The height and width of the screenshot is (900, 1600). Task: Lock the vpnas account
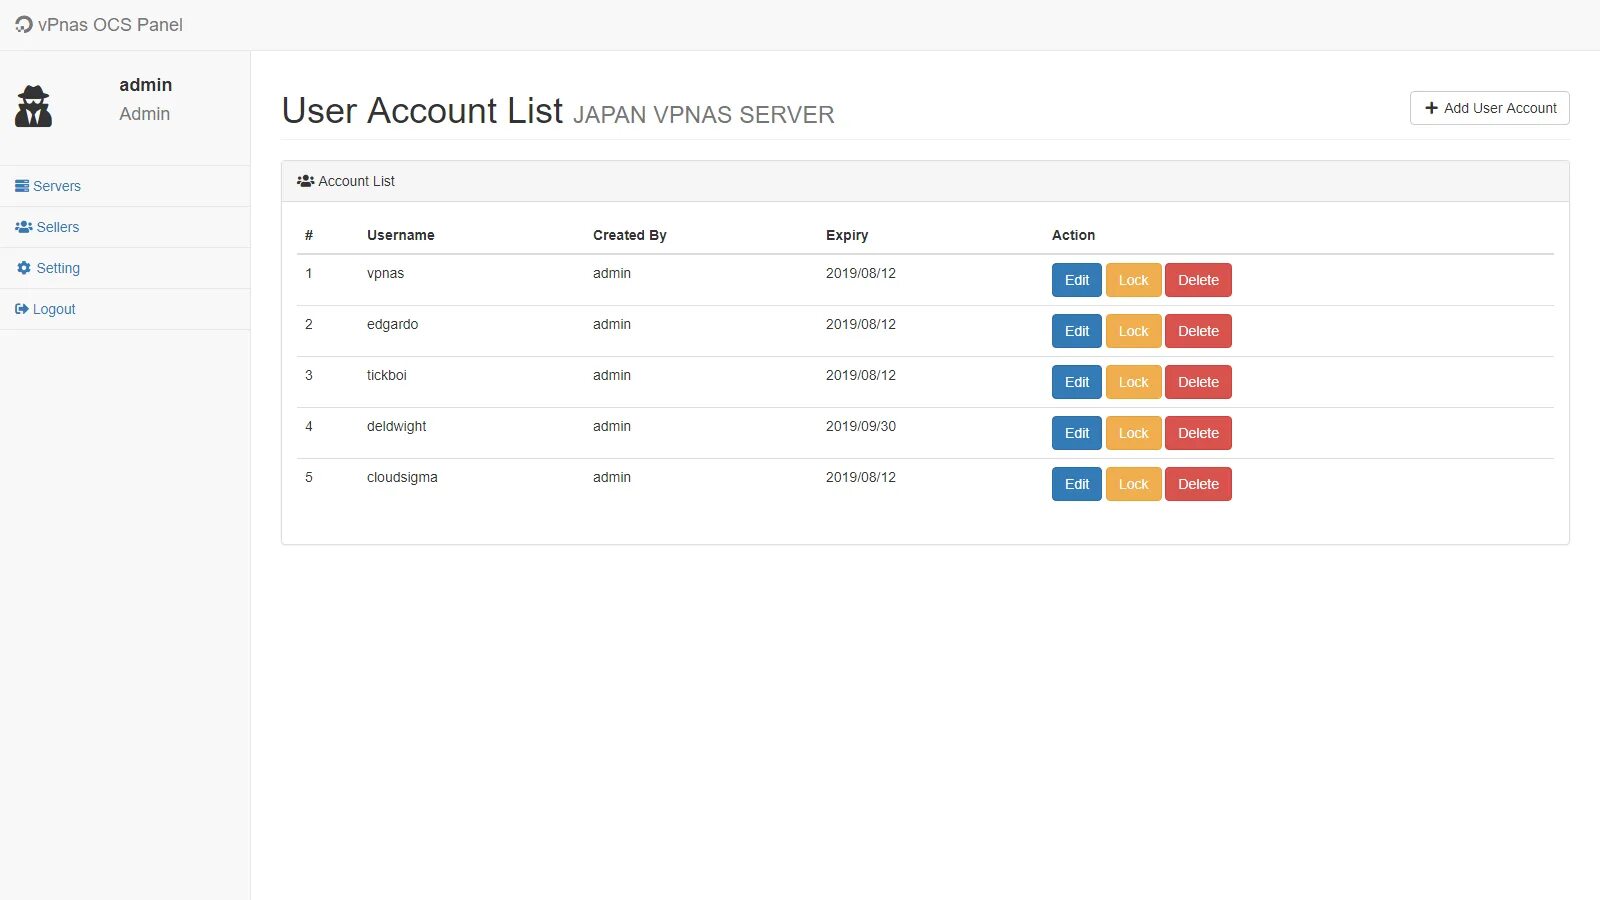pos(1133,280)
